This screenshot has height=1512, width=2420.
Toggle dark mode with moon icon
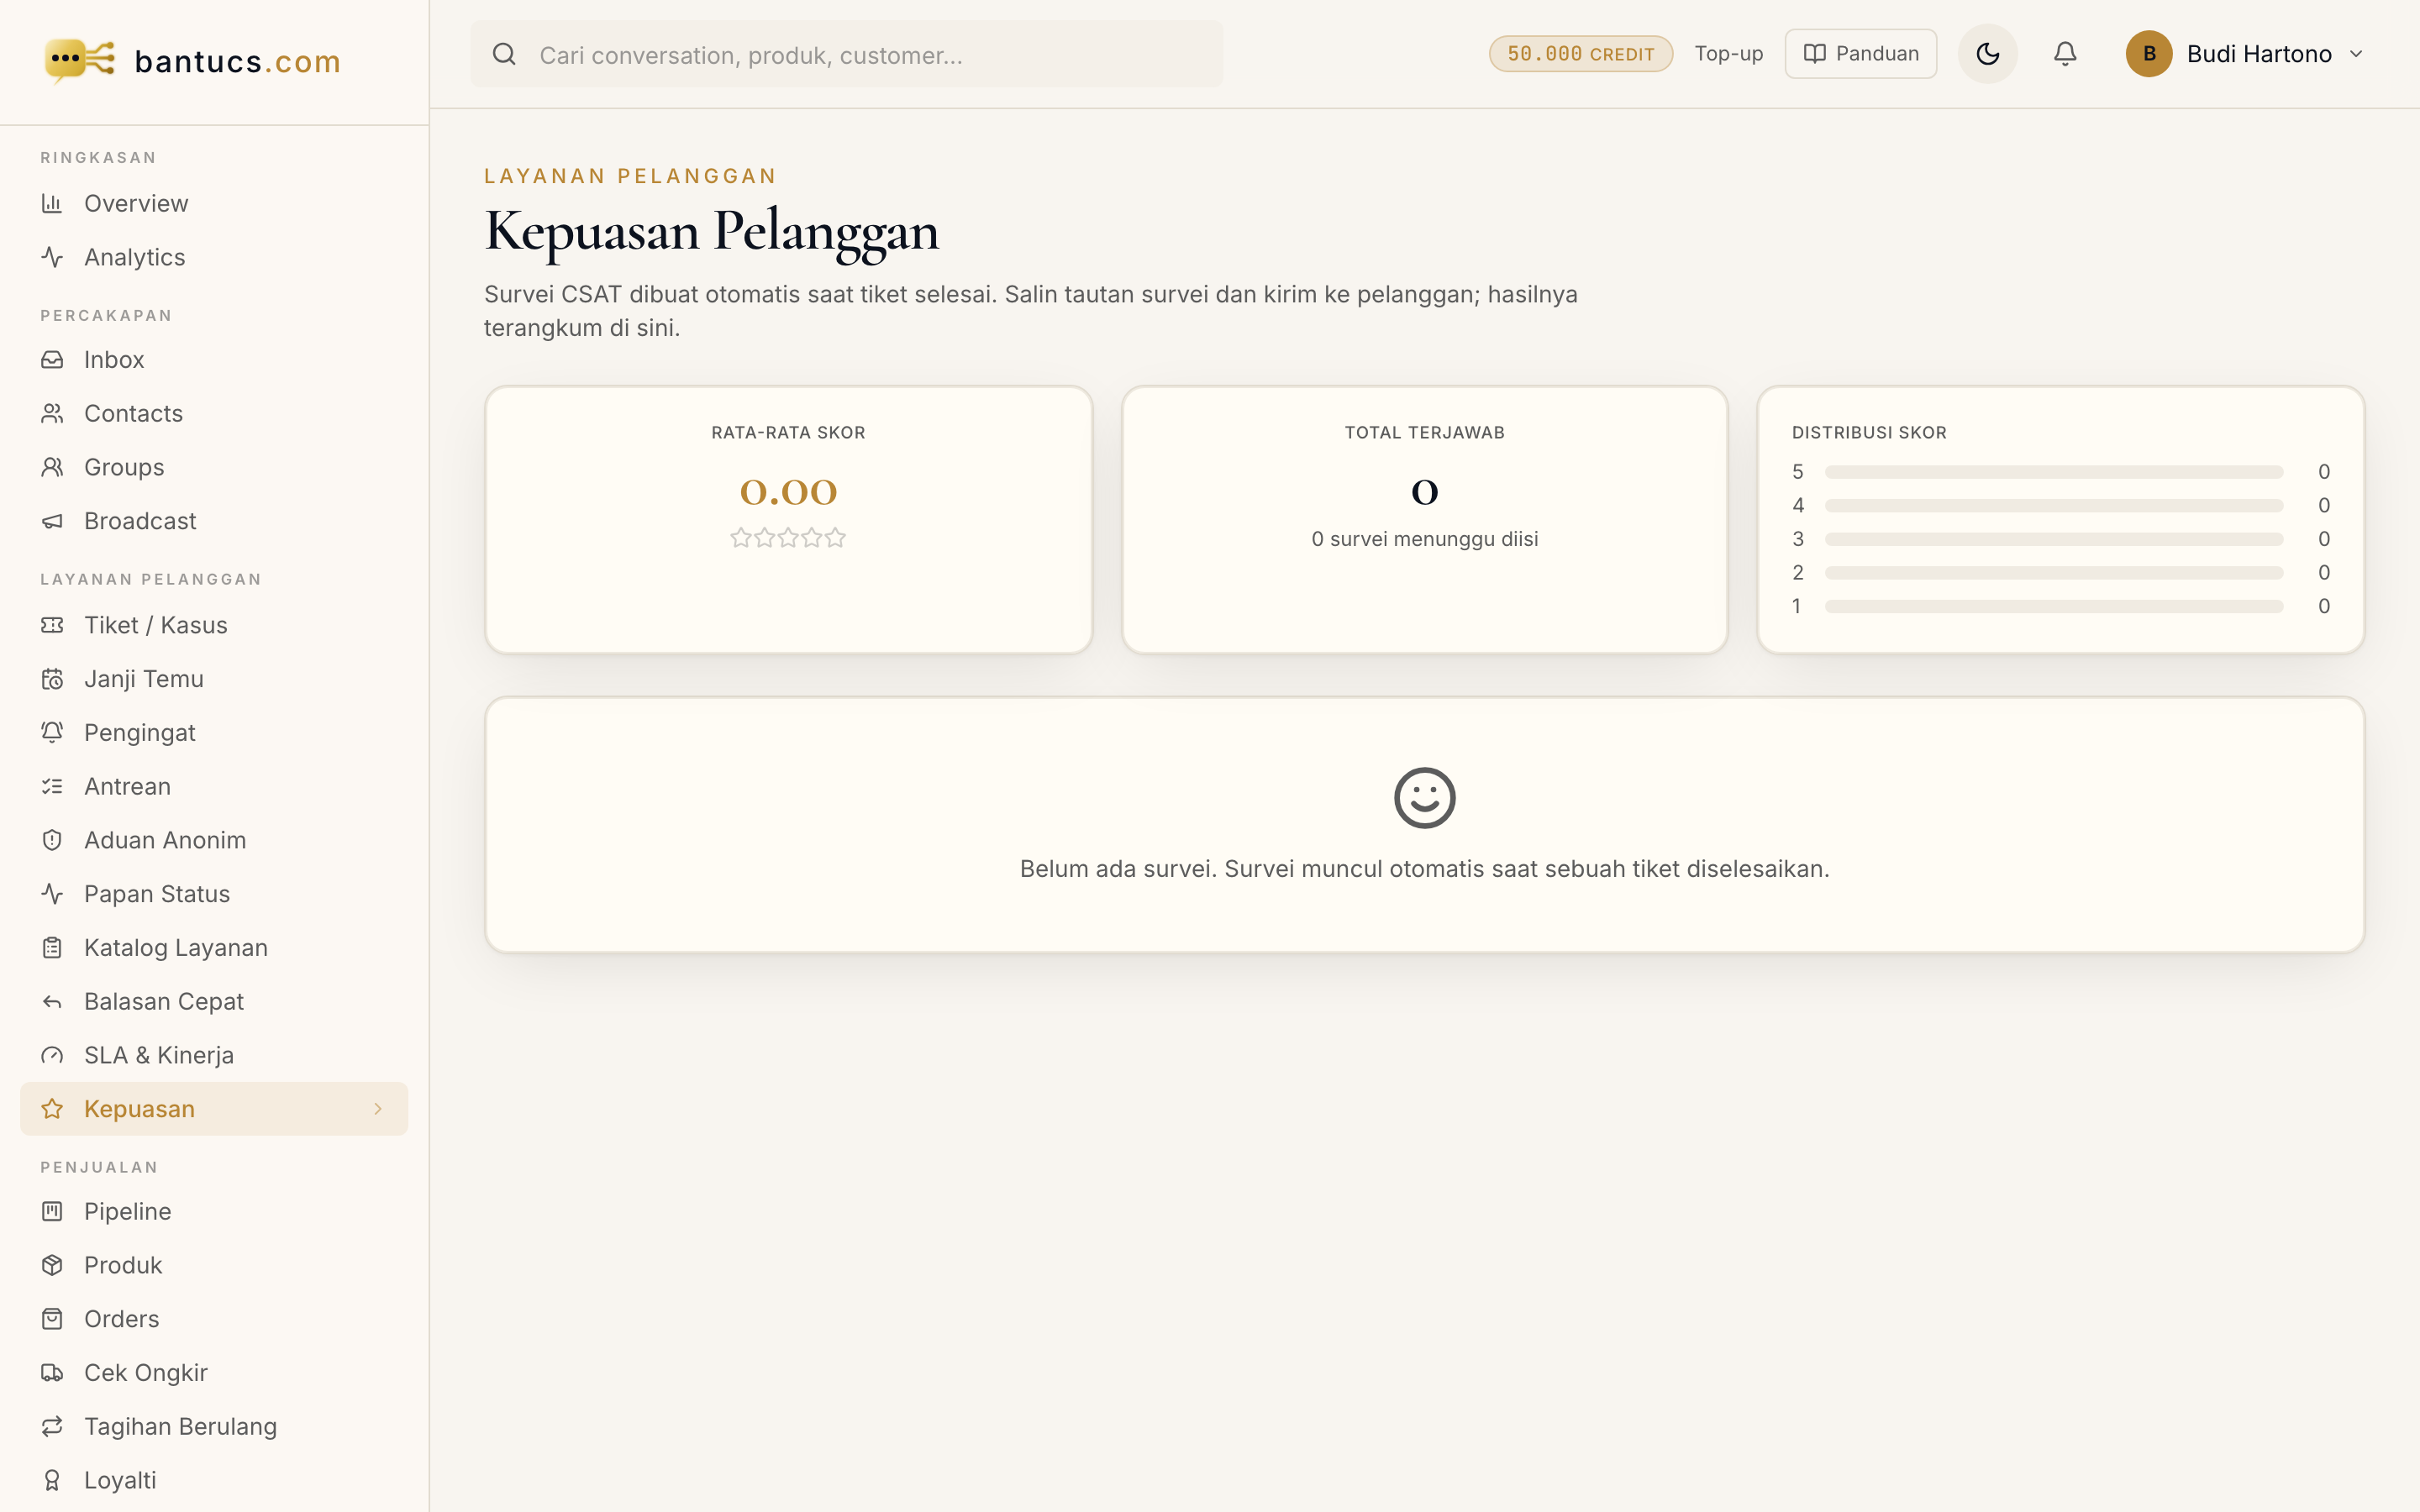pos(1987,54)
